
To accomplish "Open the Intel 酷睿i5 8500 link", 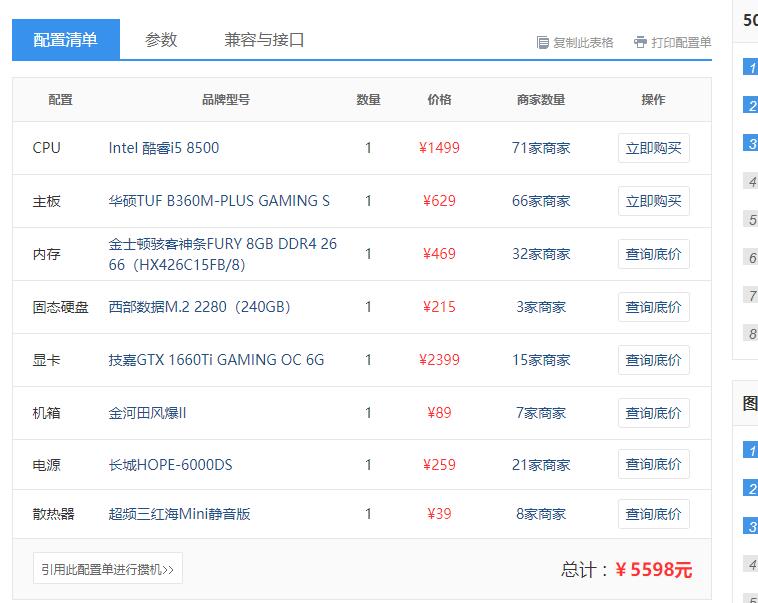I will tap(164, 148).
